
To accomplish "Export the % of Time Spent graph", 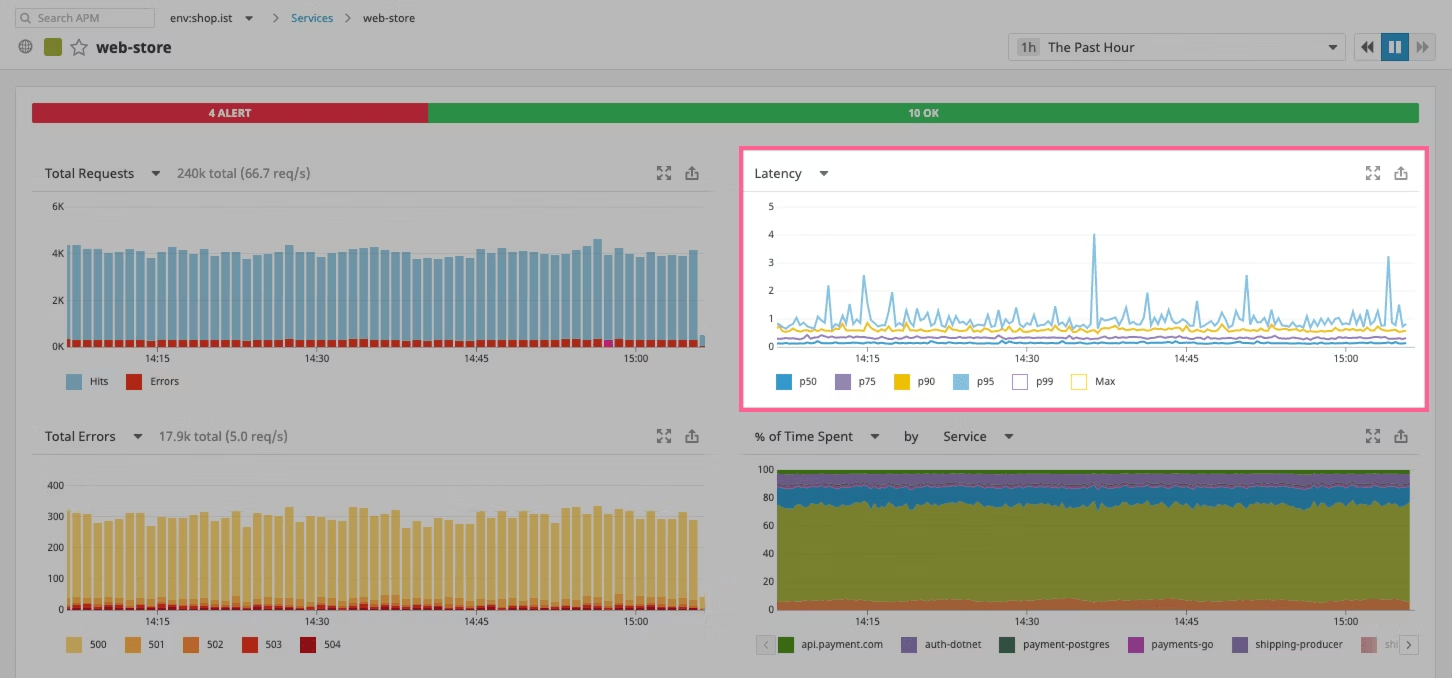I will tap(1401, 436).
